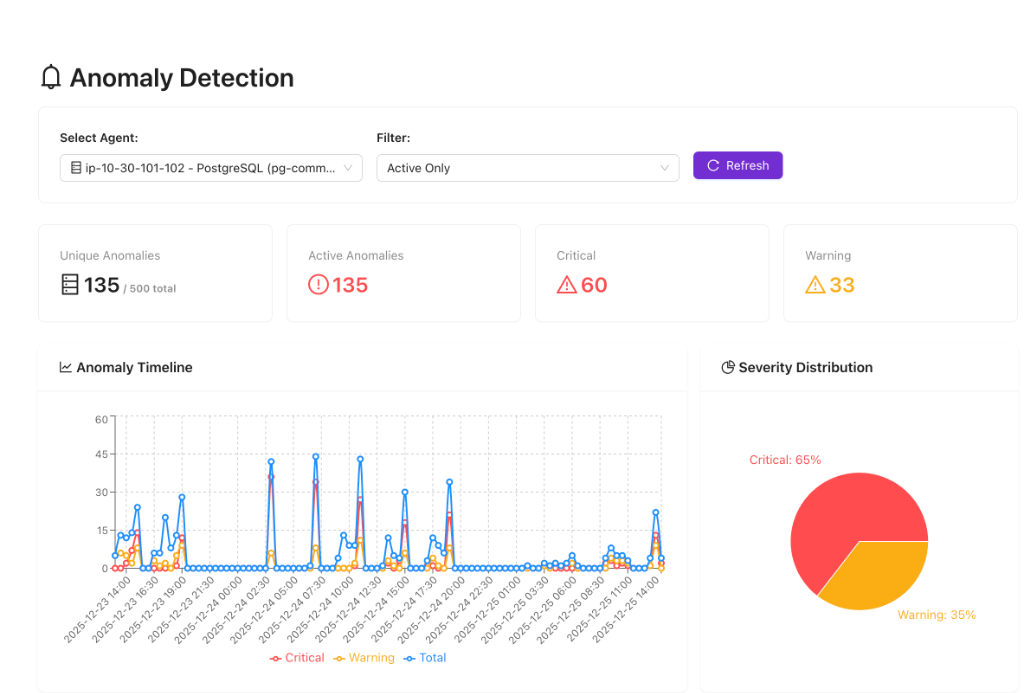Click the server icon inside the Select Agent field
The image size is (1024, 693).
coord(74,168)
